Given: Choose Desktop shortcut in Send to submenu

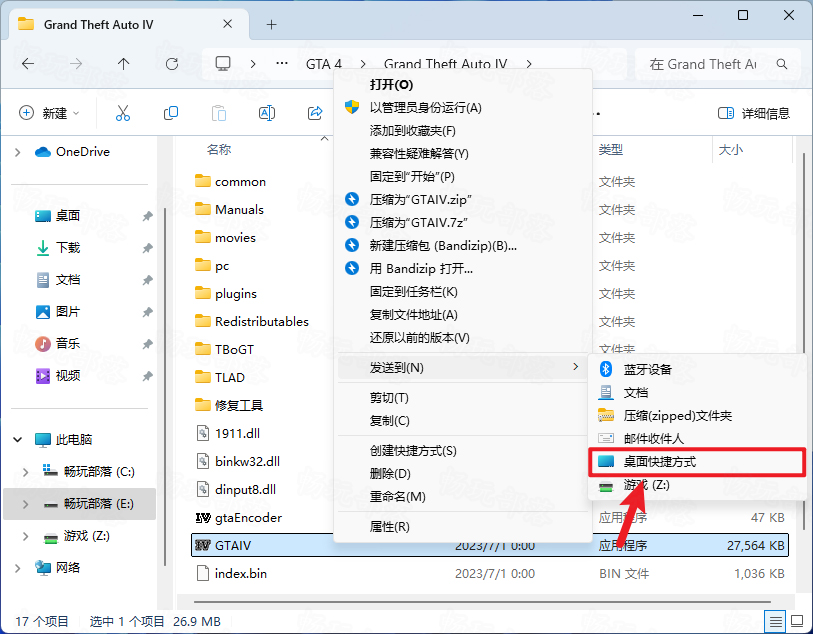Looking at the screenshot, I should 697,462.
